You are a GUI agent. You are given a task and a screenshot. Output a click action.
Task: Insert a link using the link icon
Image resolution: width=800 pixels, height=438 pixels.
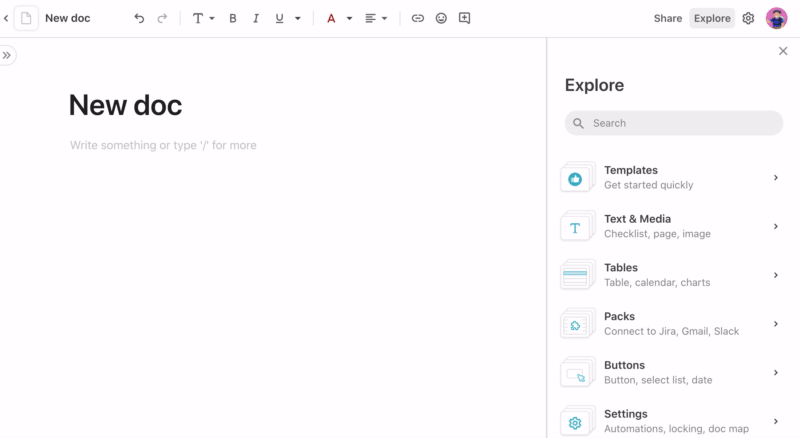(x=417, y=18)
